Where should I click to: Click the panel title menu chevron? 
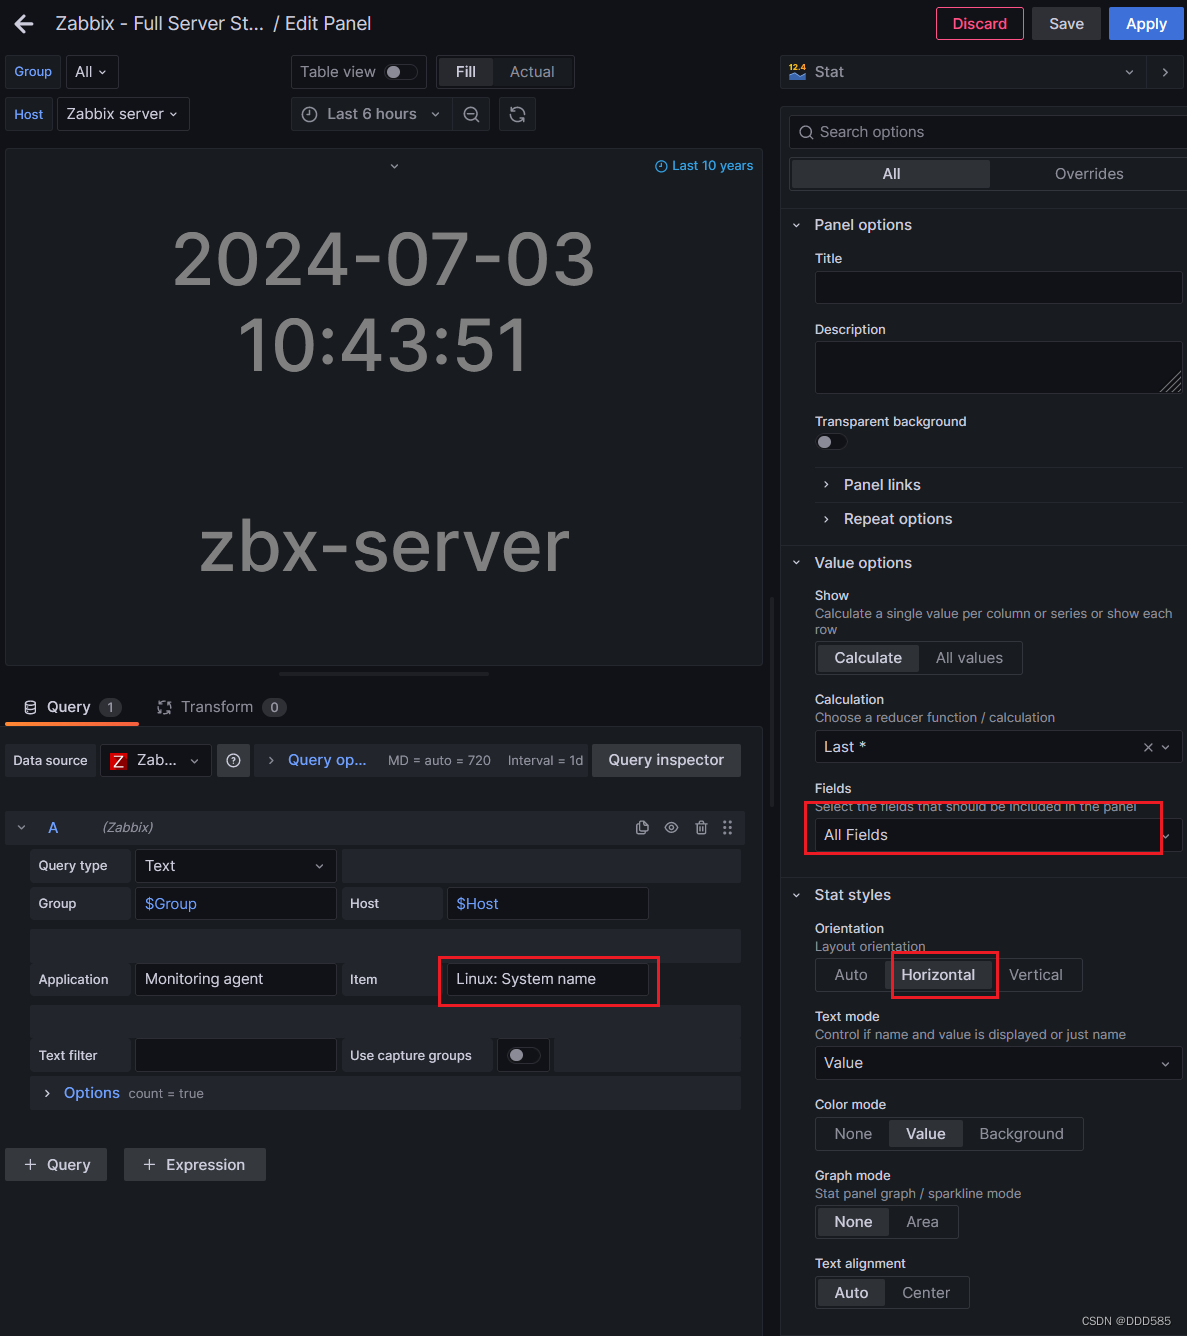click(394, 166)
